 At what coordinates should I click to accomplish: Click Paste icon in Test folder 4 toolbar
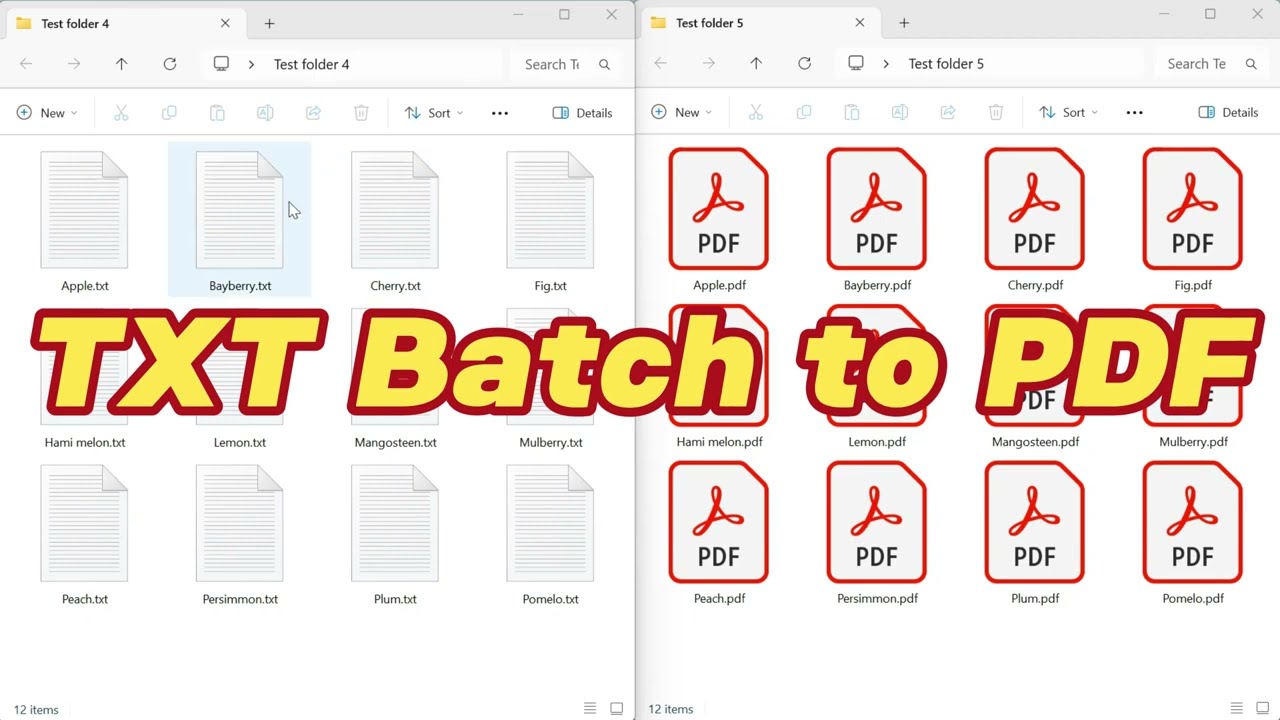pyautogui.click(x=217, y=113)
